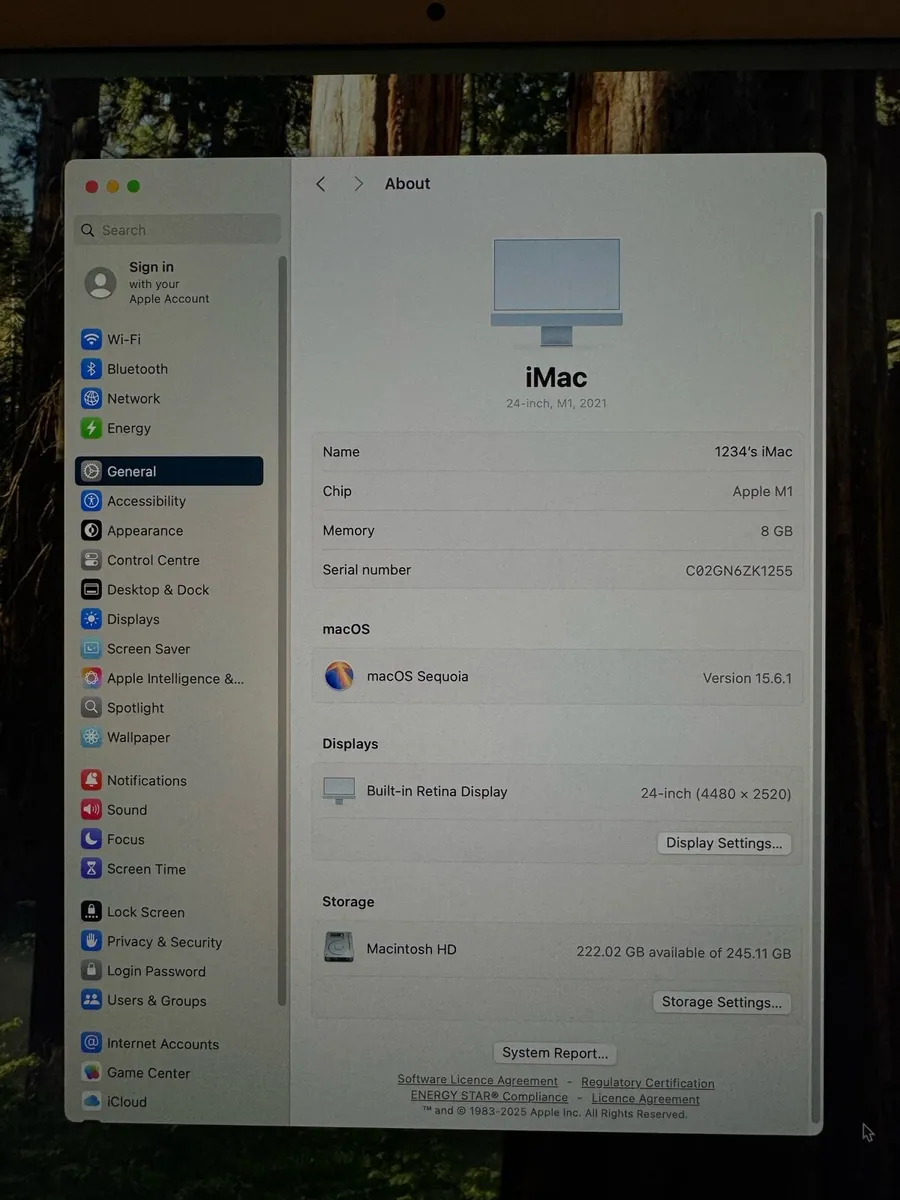Select the Login Password lock icon
This screenshot has height=1200, width=900.
coord(91,971)
